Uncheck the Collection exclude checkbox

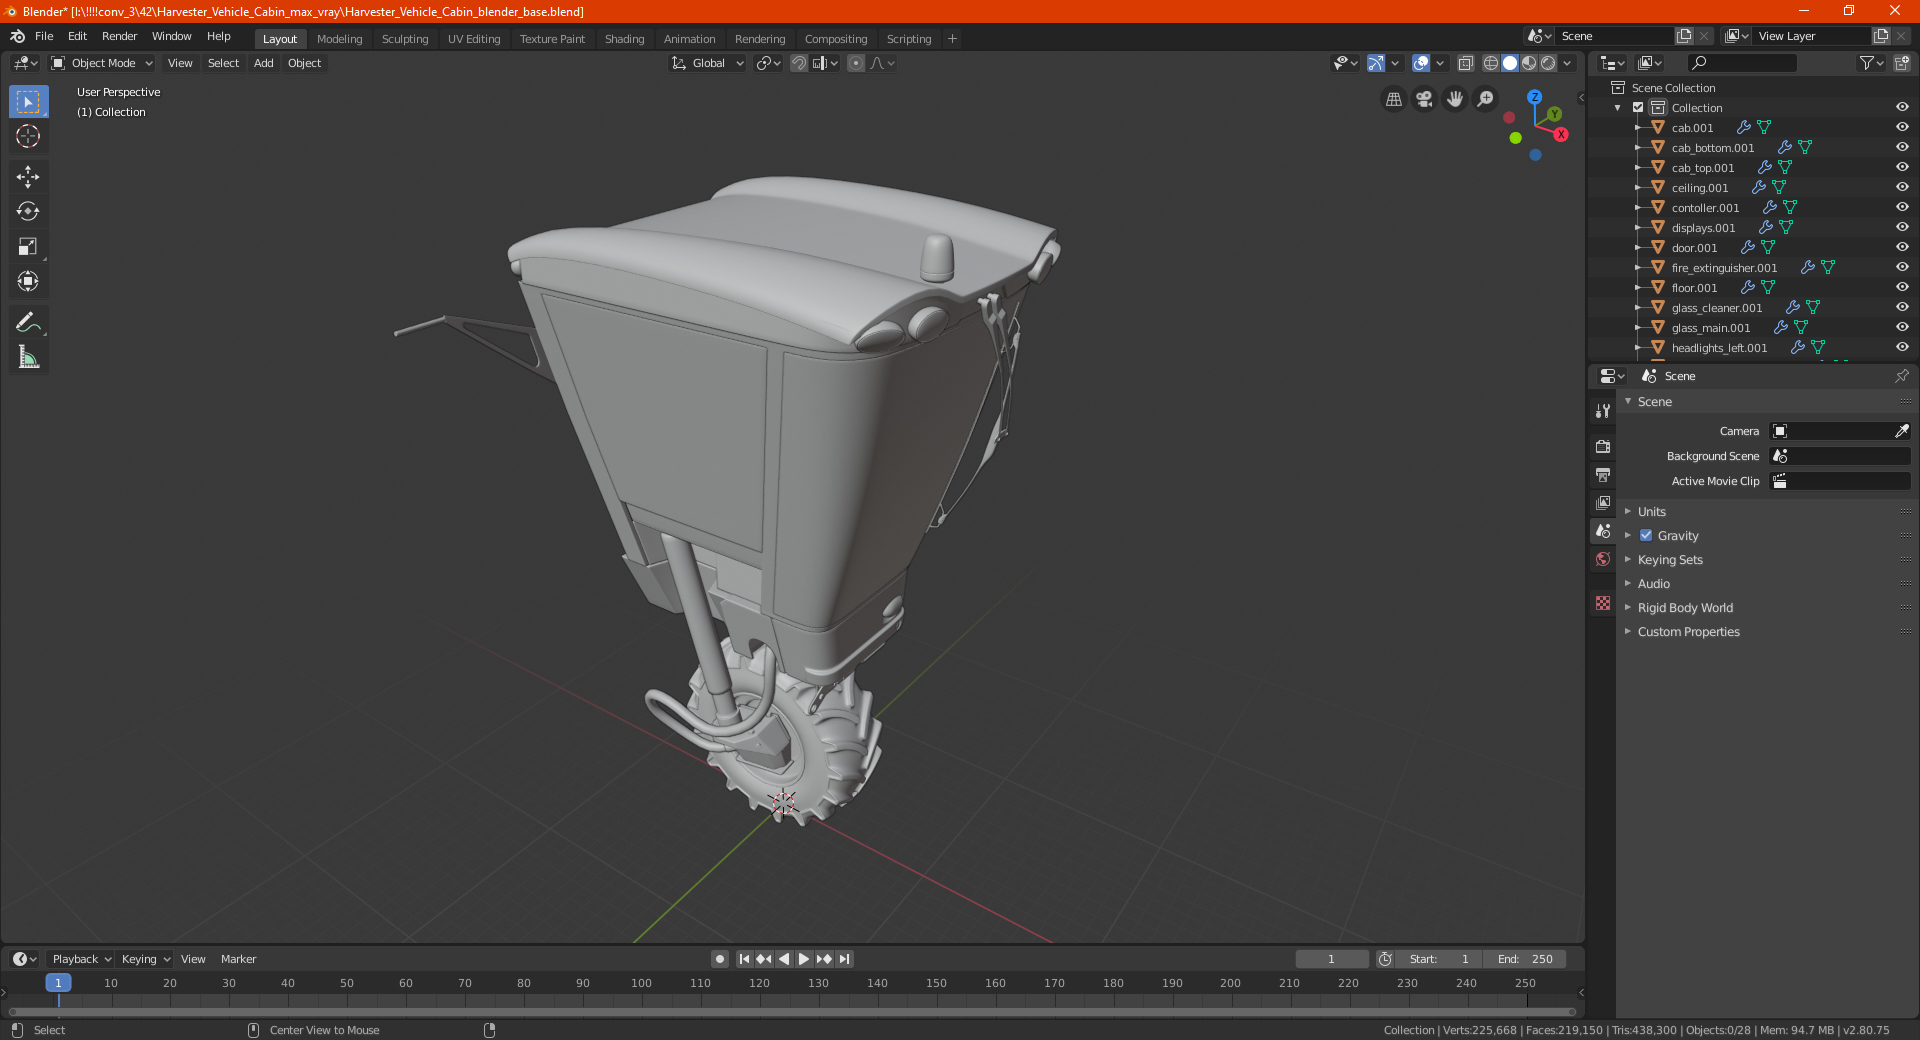click(x=1638, y=107)
